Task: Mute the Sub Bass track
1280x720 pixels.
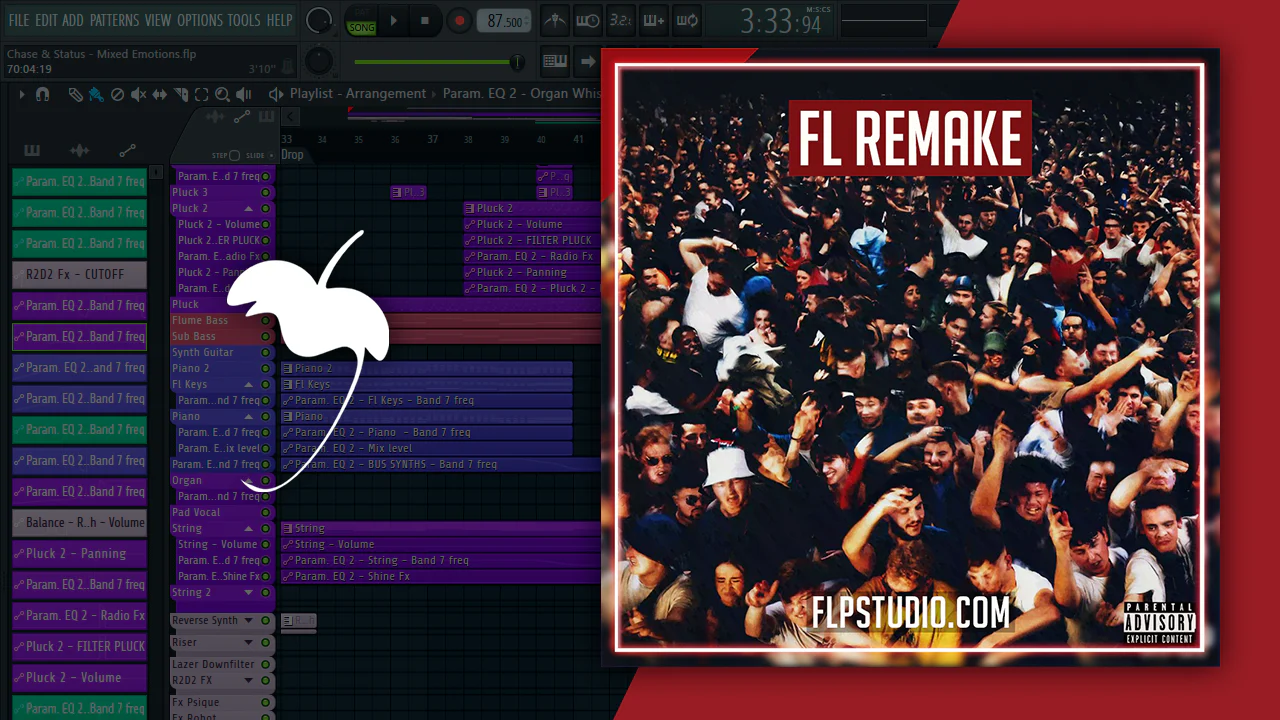Action: coord(265,336)
